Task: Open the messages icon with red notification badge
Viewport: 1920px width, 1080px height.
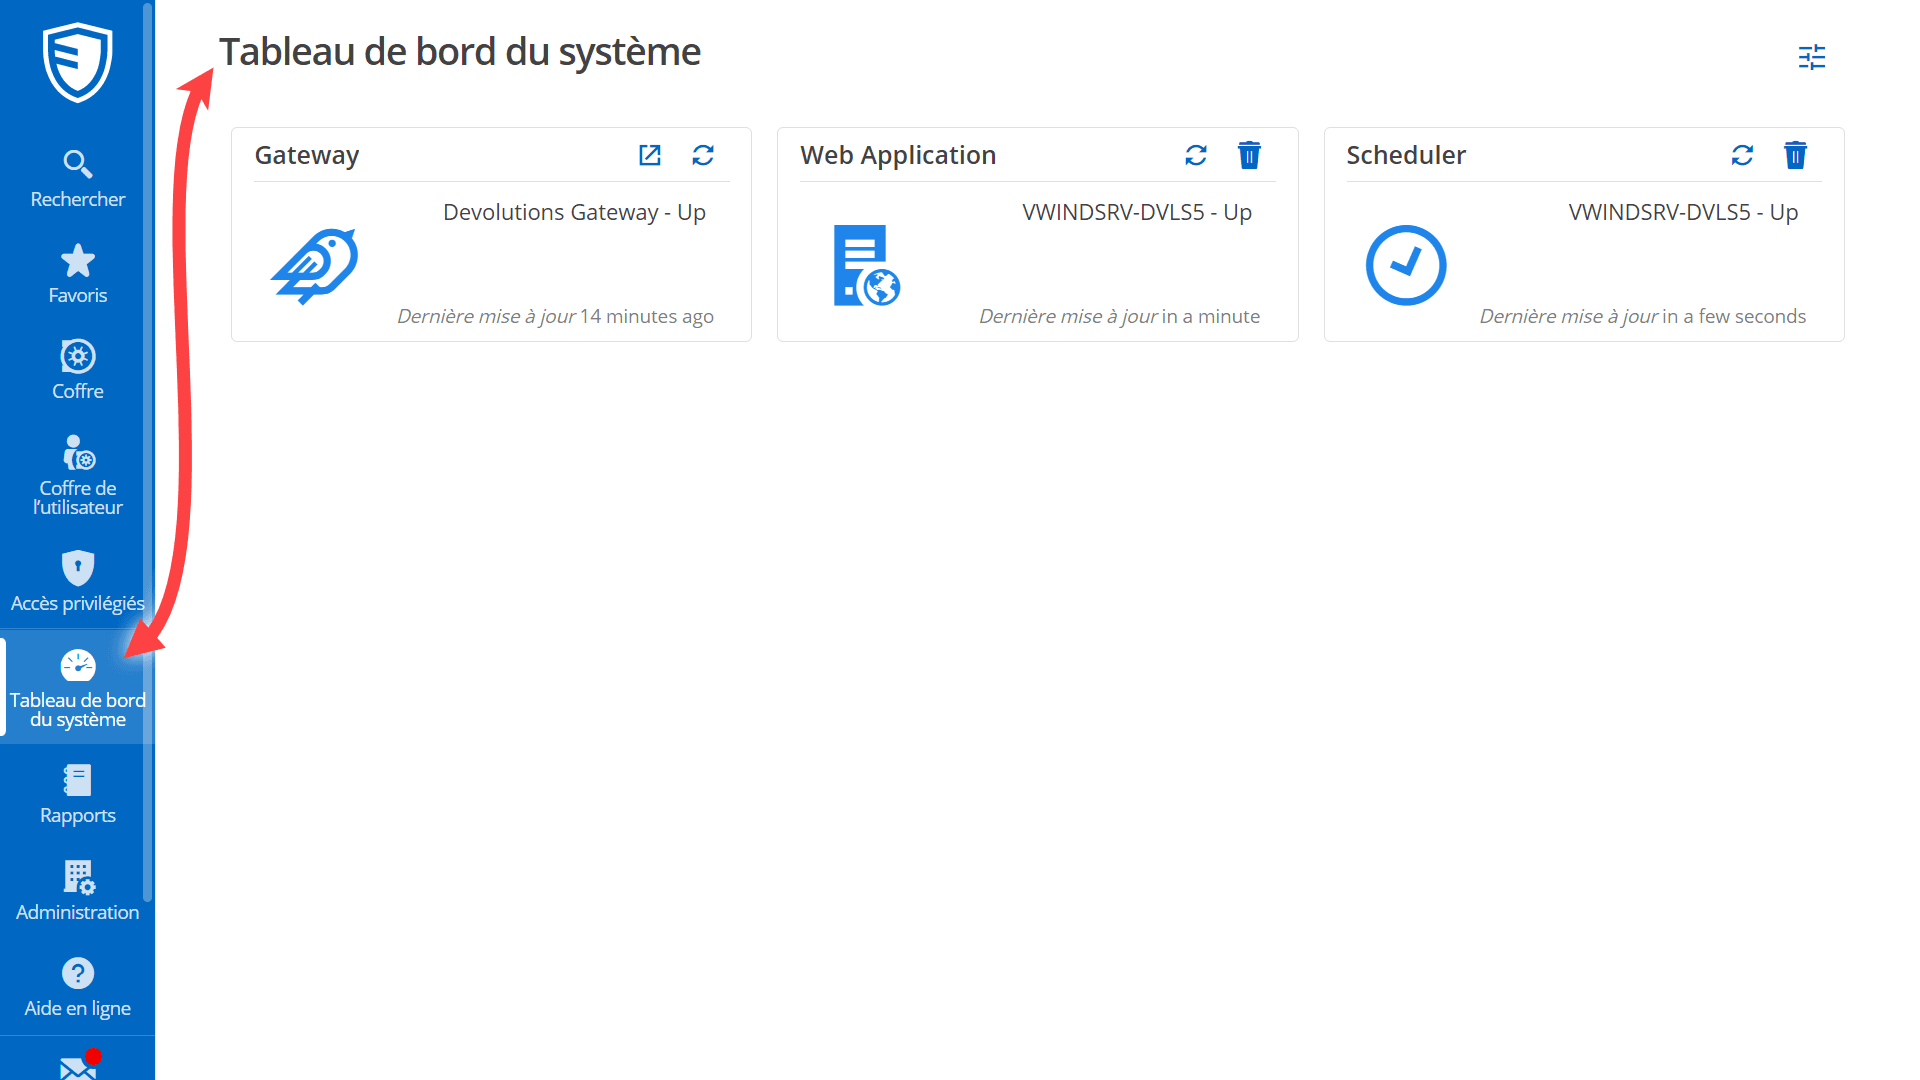Action: 77,1065
